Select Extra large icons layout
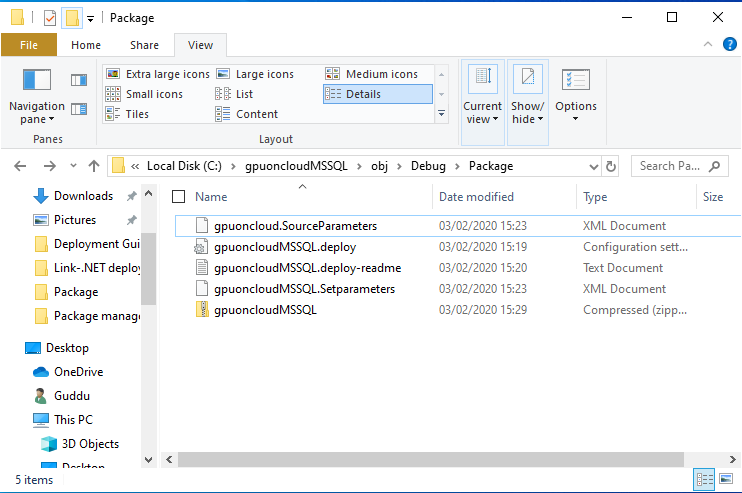The height and width of the screenshot is (493, 742). coord(158,74)
